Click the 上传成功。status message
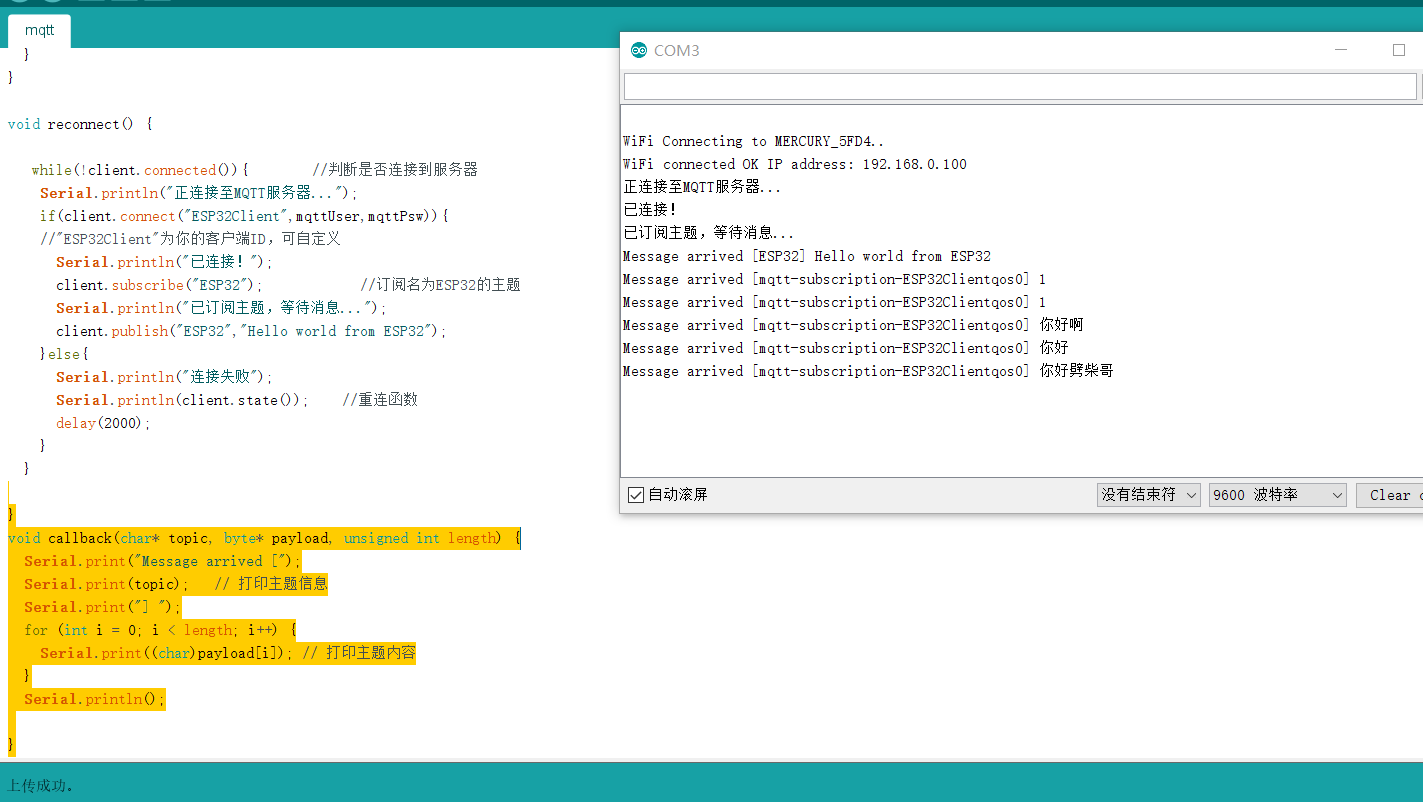Screen dimensions: 1423x802 41,786
